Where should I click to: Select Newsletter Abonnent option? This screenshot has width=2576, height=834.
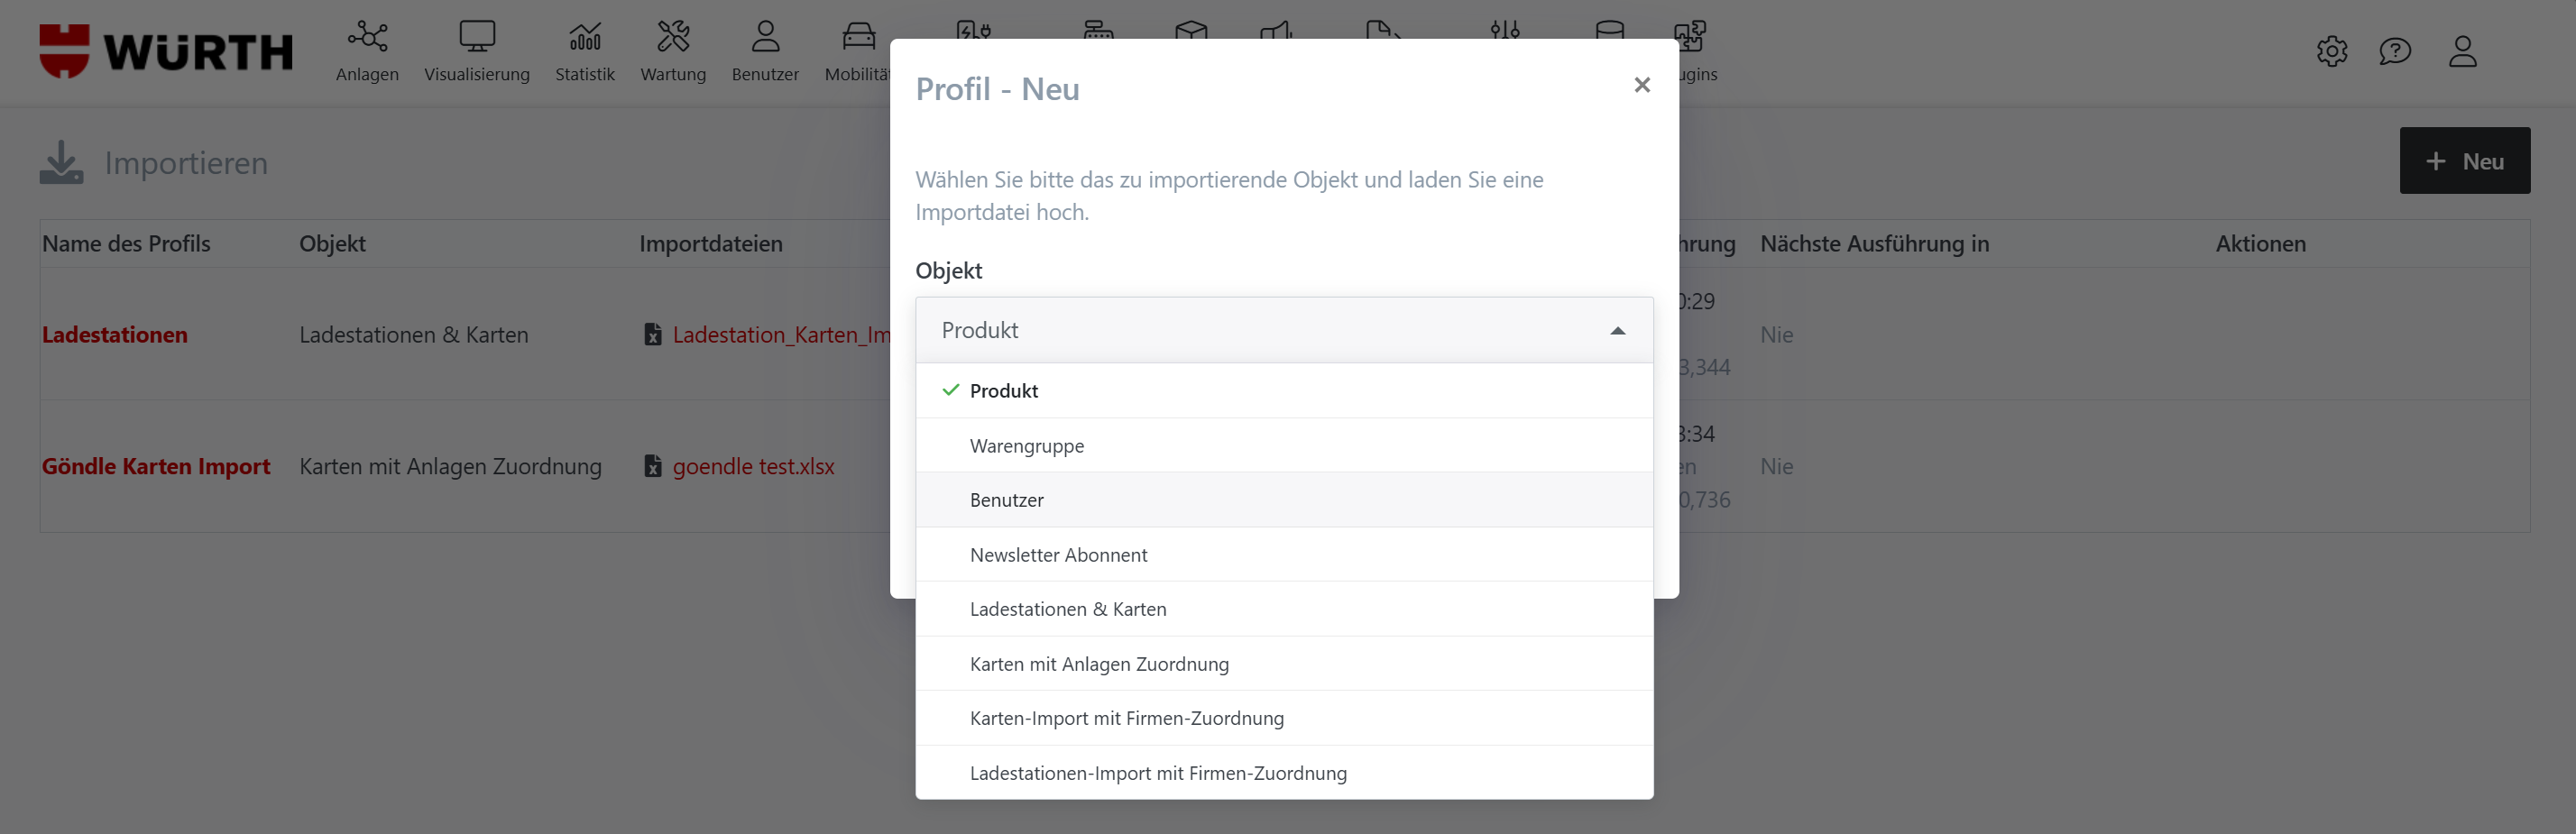(1058, 555)
